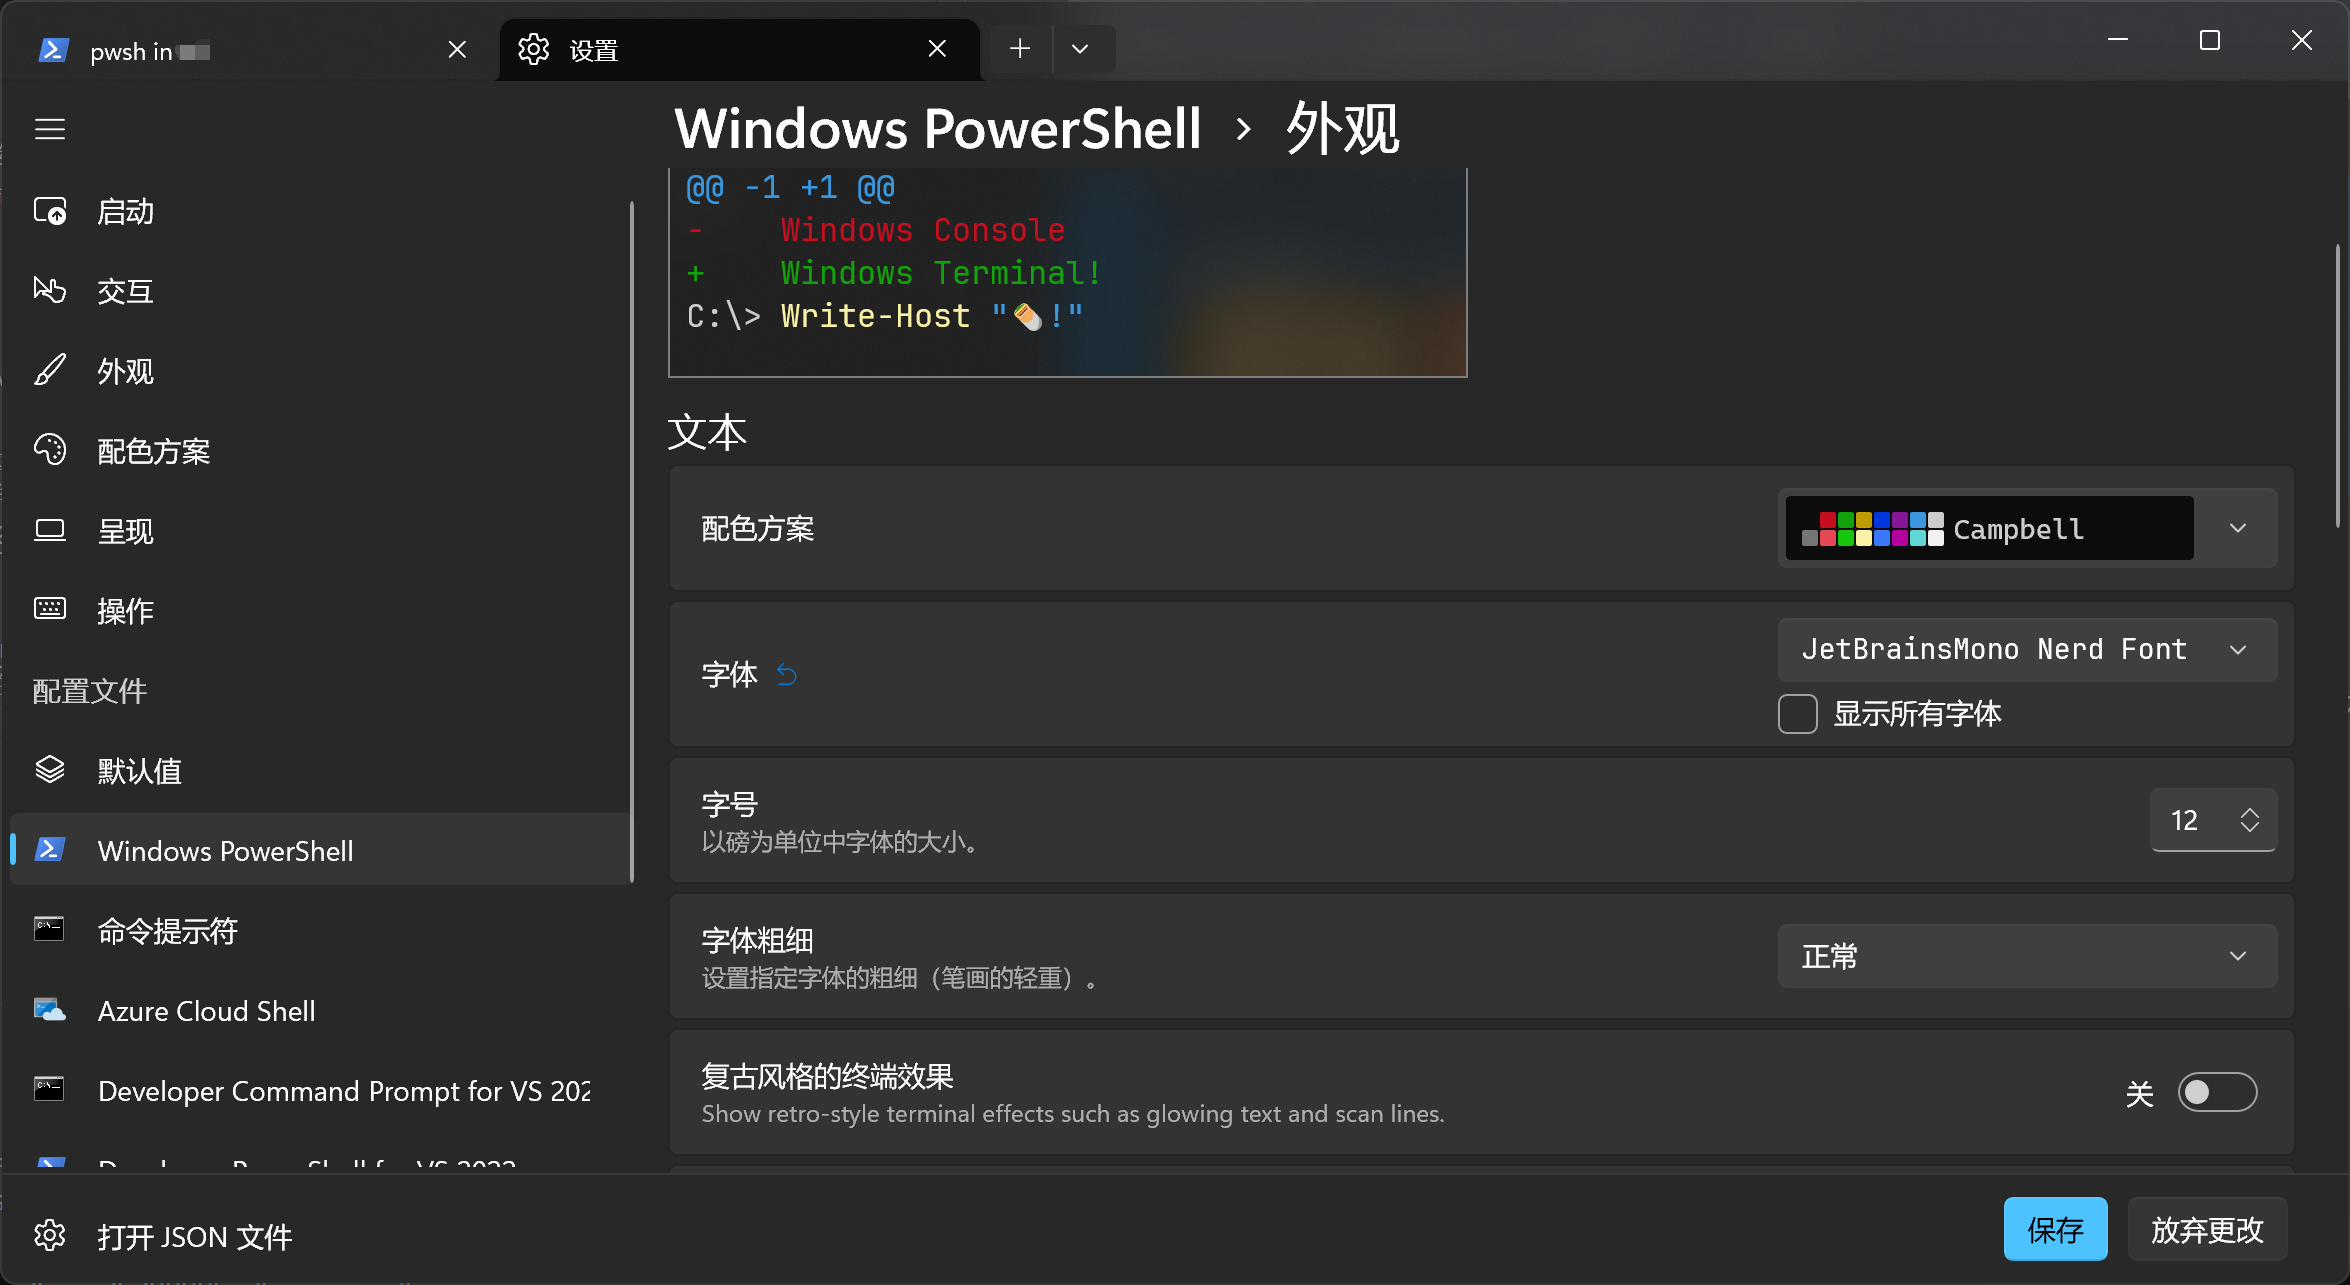Click the 放弃更改 discard changes button

(x=2207, y=1229)
